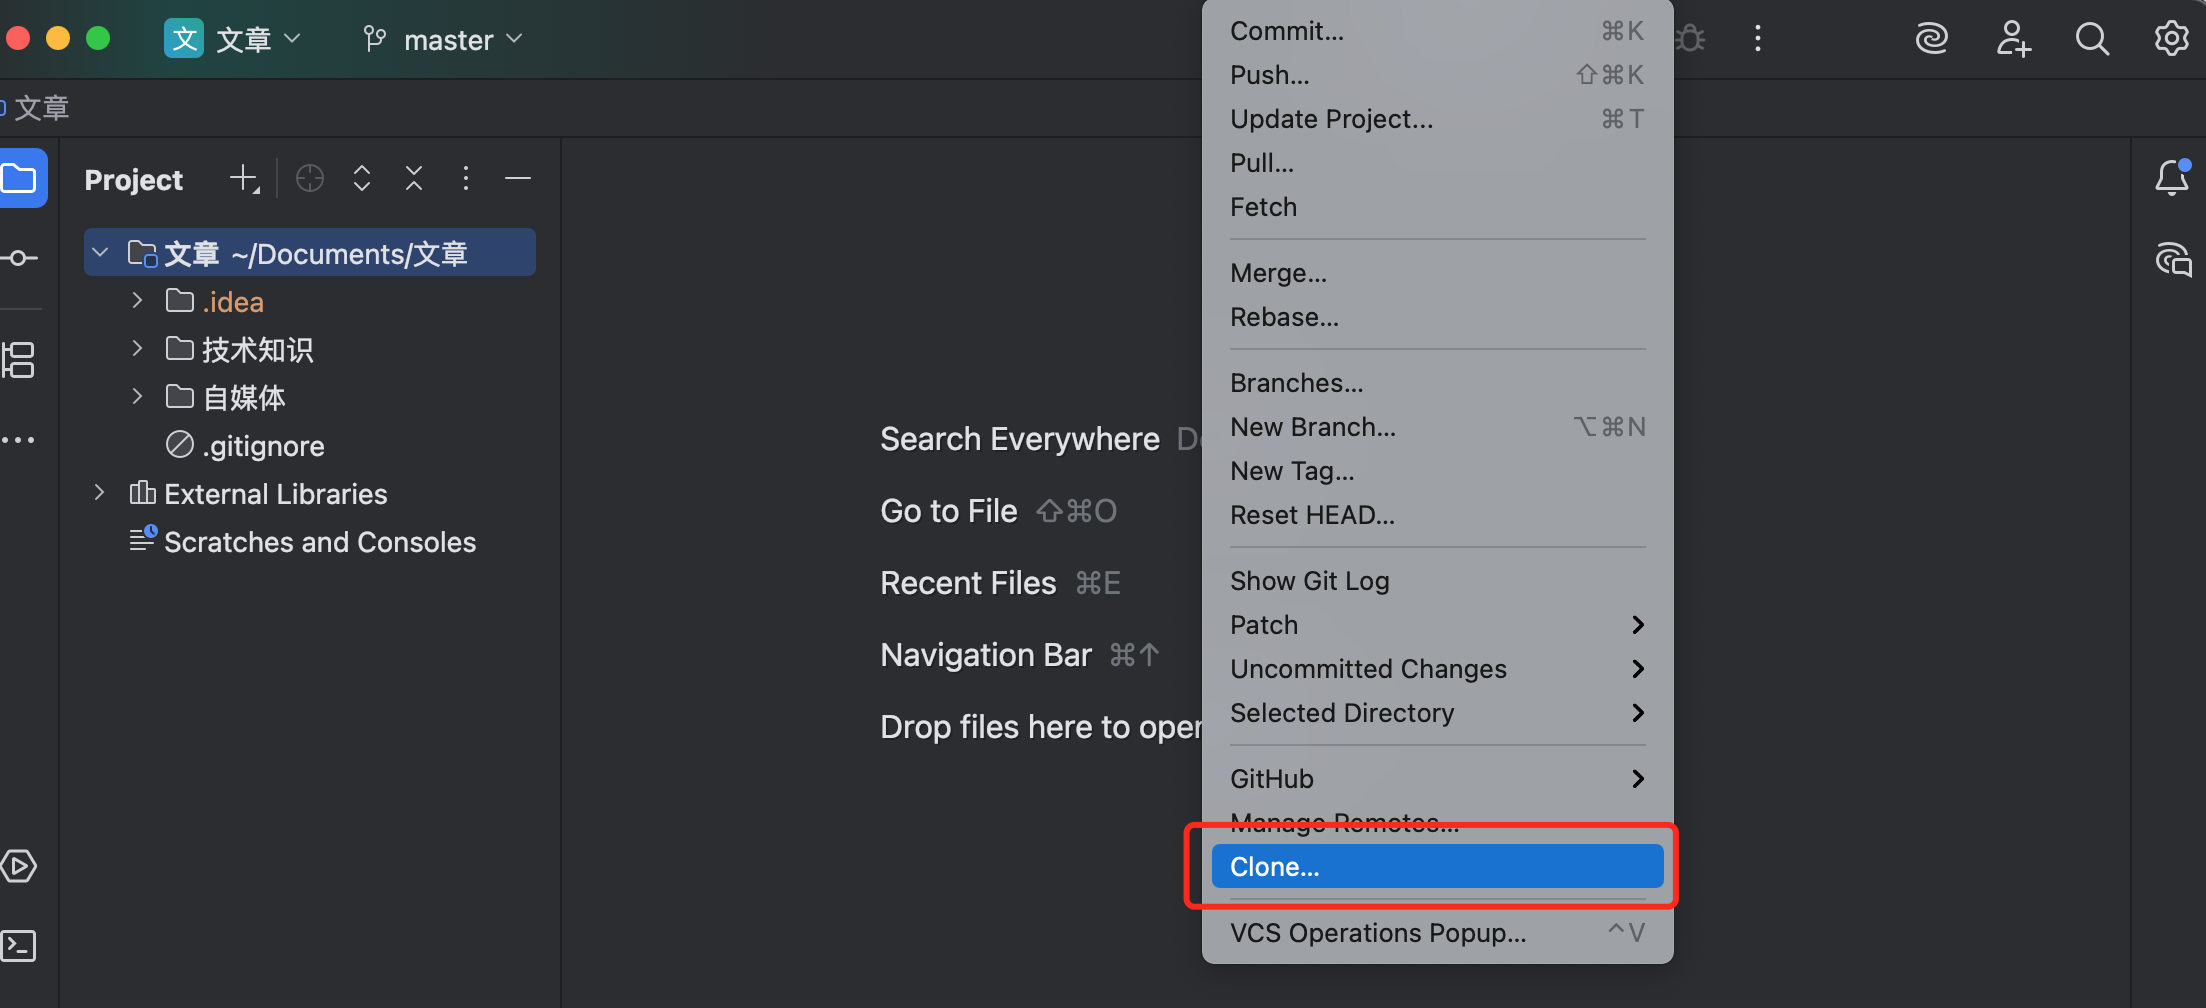Click the Select Opened File crosshair icon
2206x1008 pixels.
pyautogui.click(x=310, y=179)
